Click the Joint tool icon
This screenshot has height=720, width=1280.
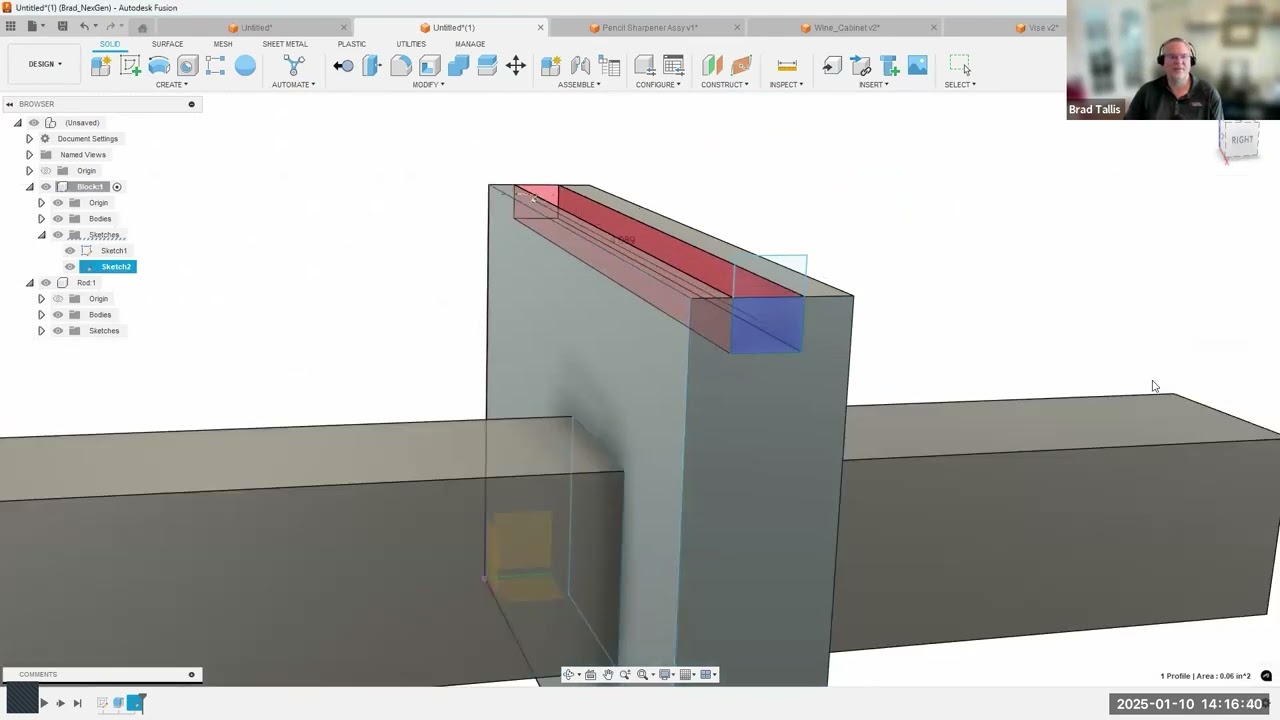click(580, 66)
